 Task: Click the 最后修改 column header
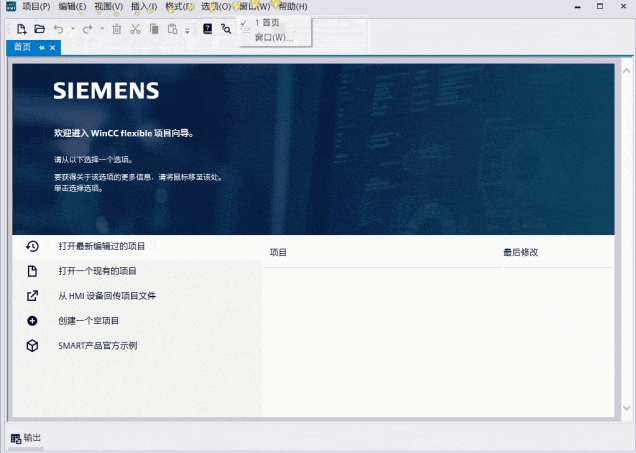[521, 252]
